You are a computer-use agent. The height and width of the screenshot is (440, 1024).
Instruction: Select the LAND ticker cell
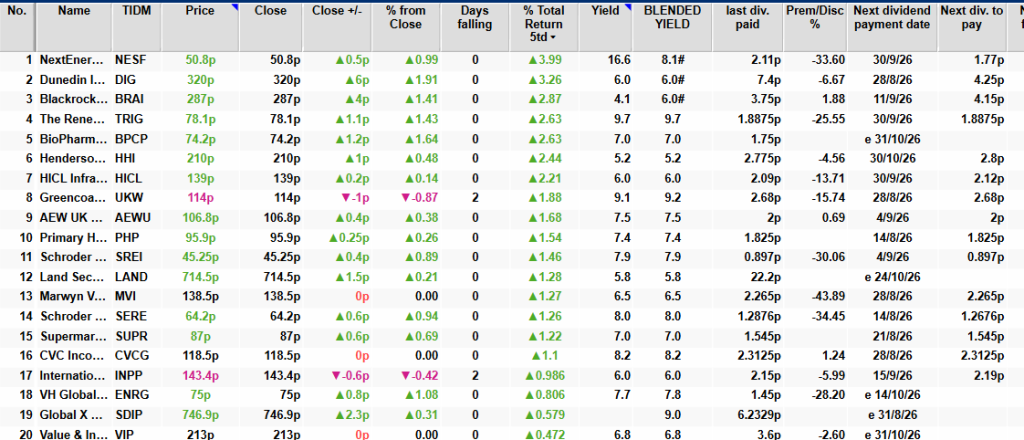coord(130,277)
